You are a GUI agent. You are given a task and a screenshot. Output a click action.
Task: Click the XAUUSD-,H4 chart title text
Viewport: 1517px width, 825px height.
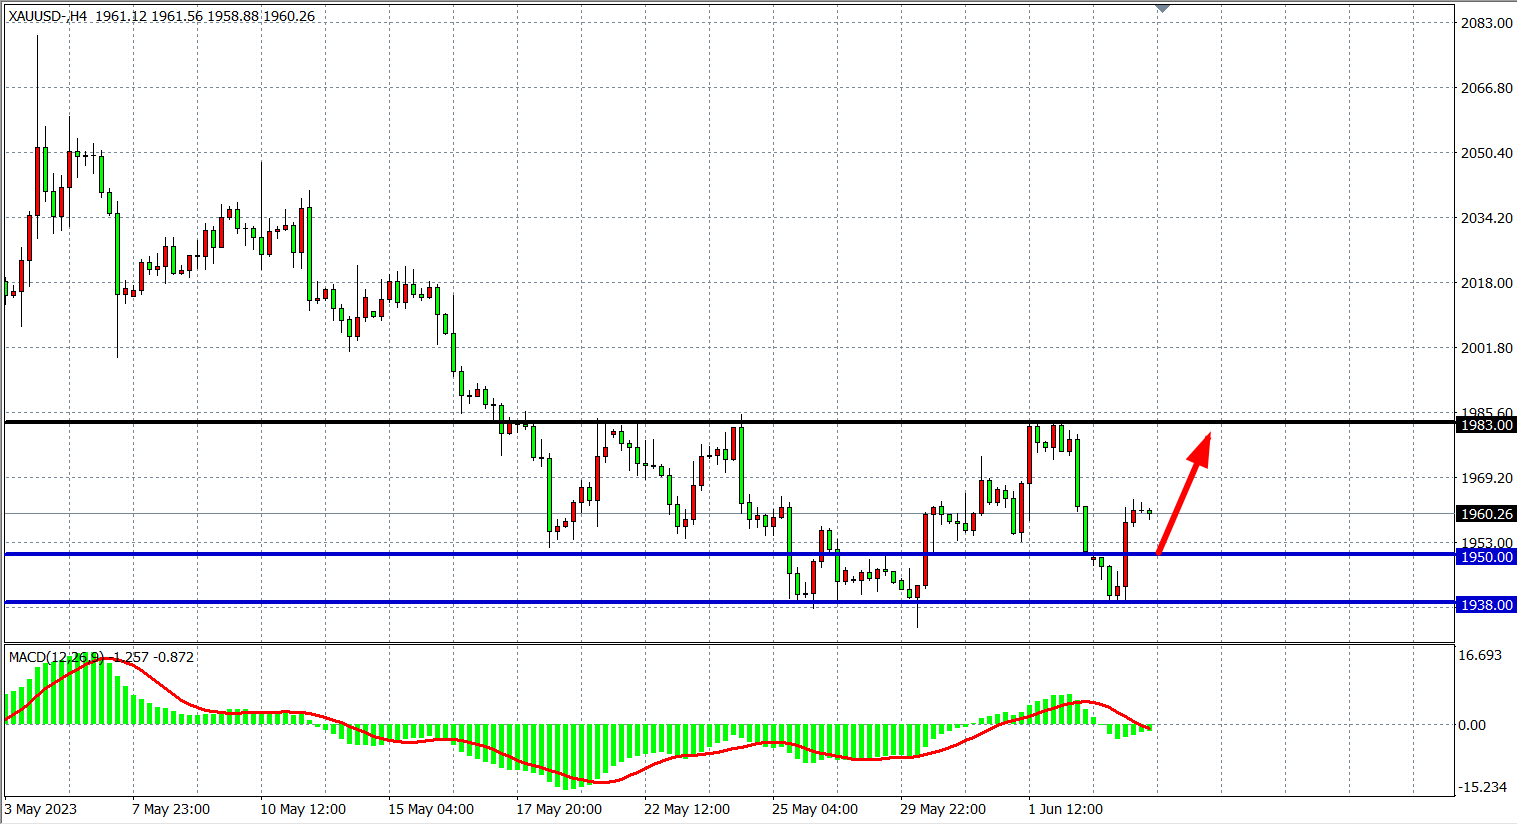point(48,16)
